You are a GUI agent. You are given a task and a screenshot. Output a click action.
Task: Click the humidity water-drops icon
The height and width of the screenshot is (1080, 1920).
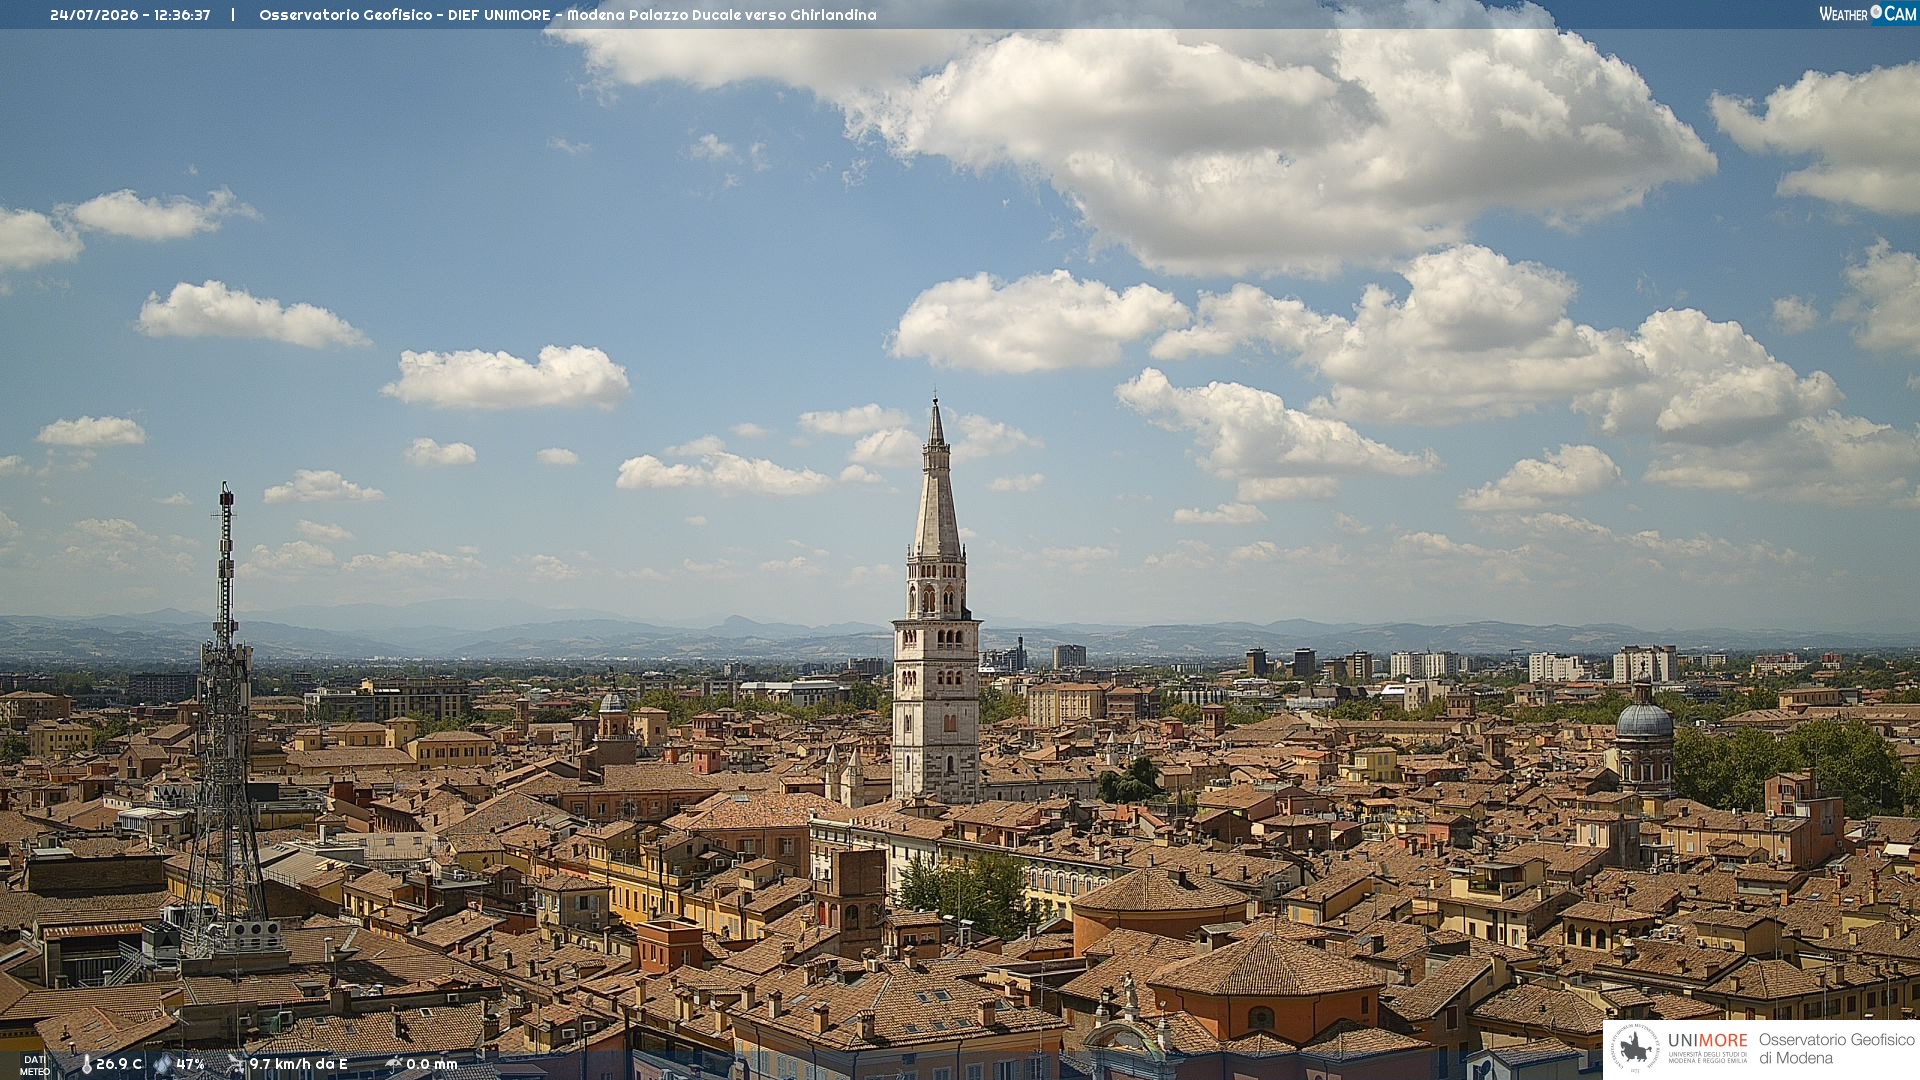(163, 1064)
